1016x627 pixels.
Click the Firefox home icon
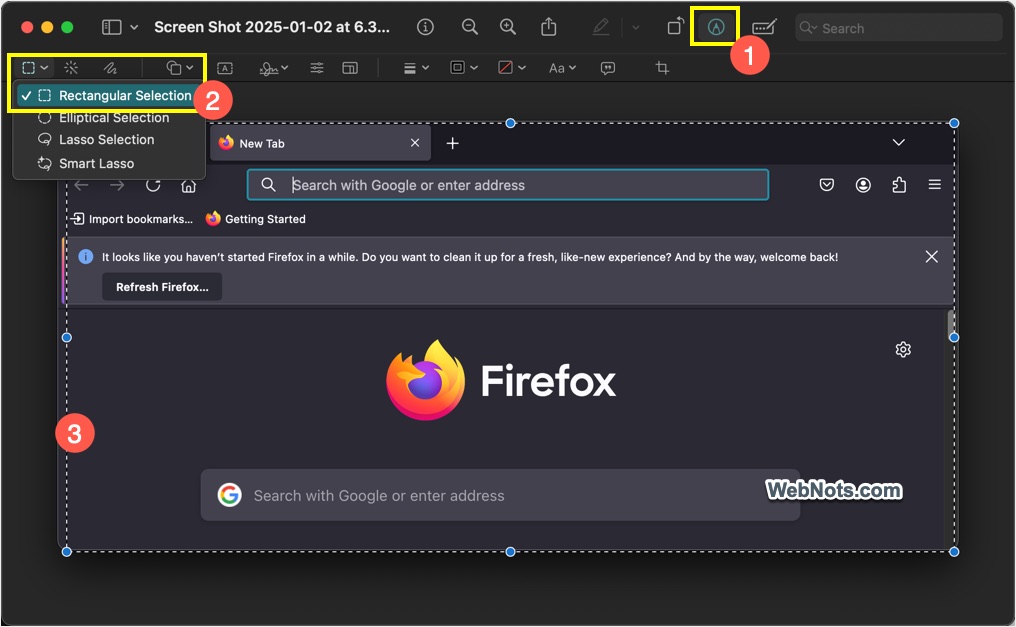(x=189, y=186)
